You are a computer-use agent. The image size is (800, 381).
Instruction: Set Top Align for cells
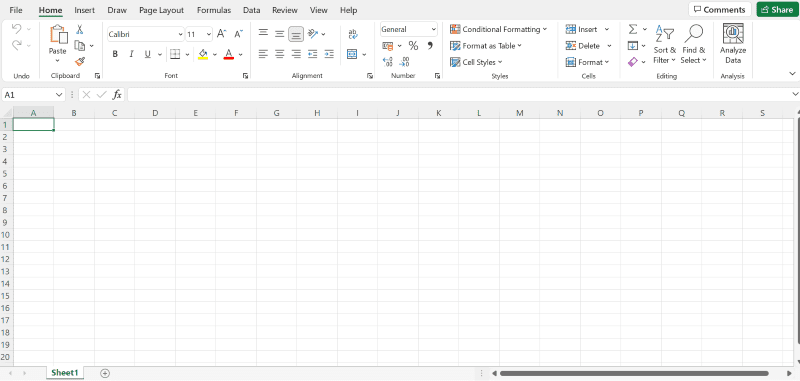click(x=263, y=34)
